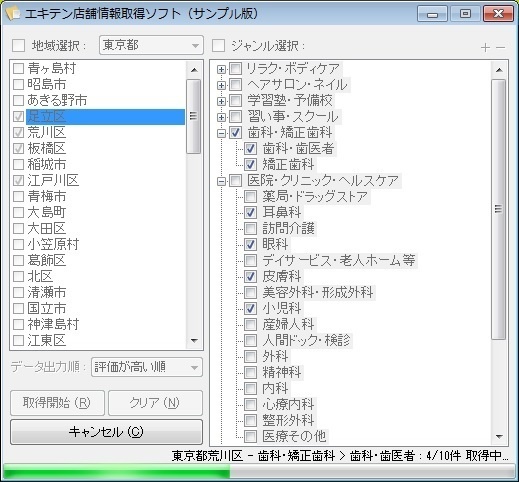Screen dimensions: 519x482
Task: Minimize the エキテン window
Action: click(432, 14)
